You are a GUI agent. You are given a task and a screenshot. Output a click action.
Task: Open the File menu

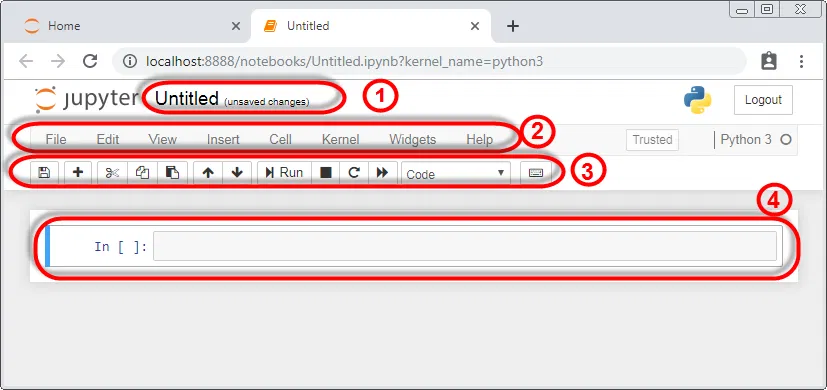coord(56,139)
